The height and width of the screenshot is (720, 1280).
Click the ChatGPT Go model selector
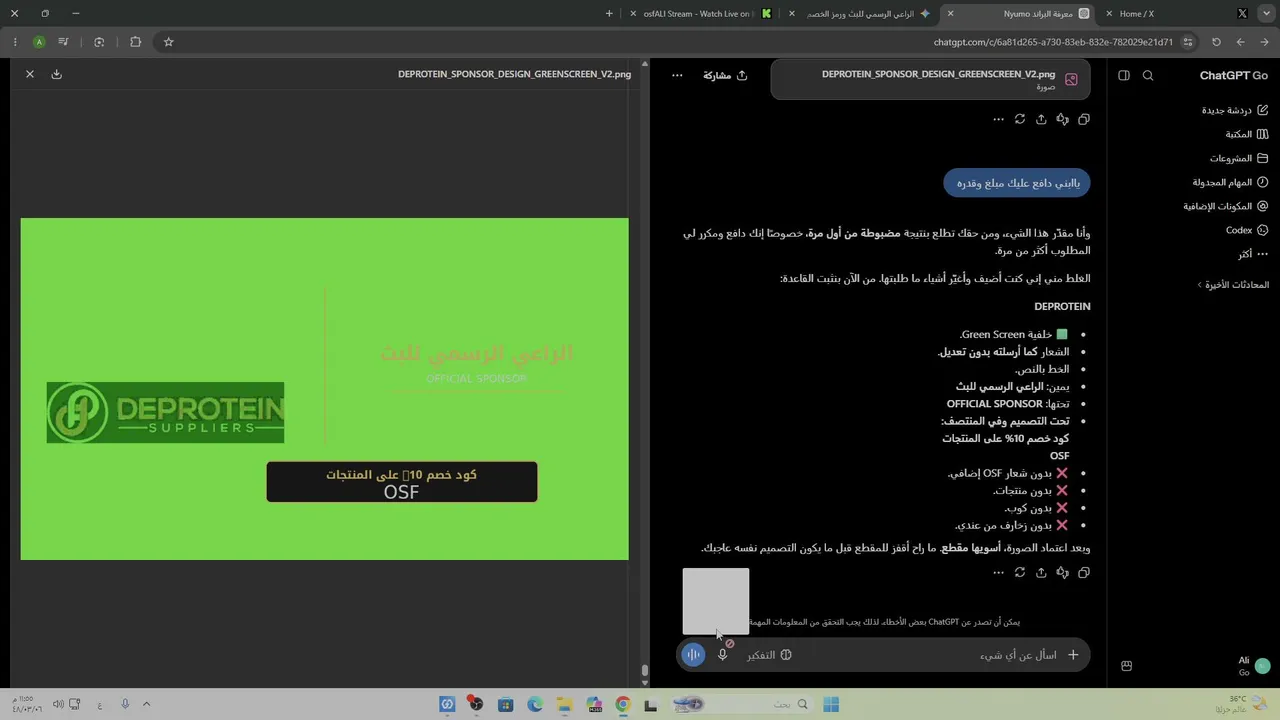pos(1234,76)
